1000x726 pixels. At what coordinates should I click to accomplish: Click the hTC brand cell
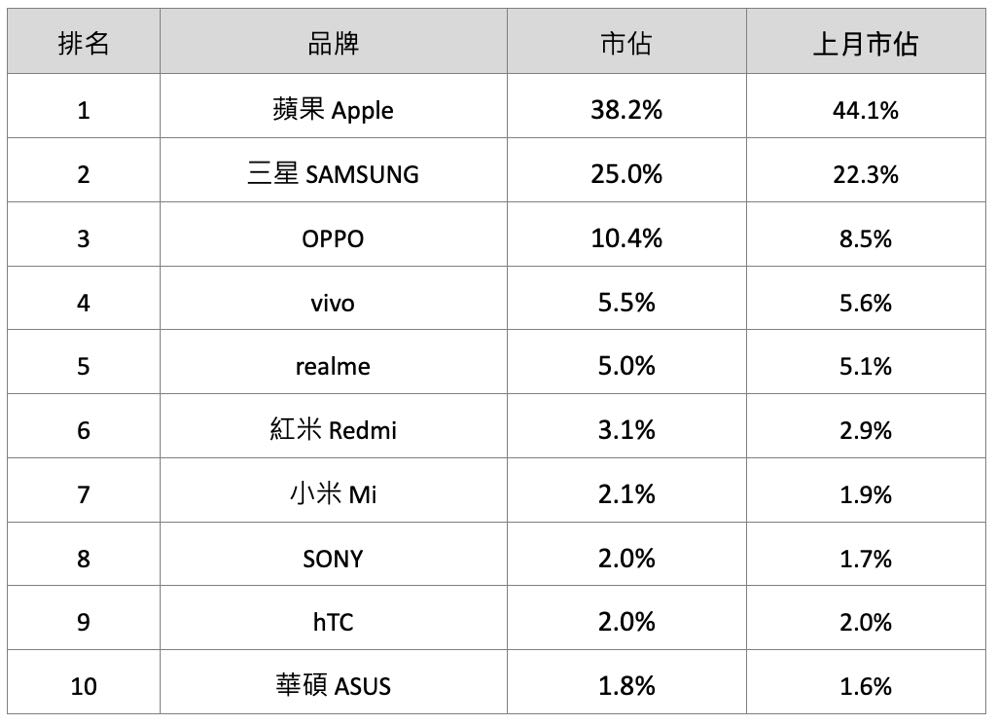[x=332, y=622]
